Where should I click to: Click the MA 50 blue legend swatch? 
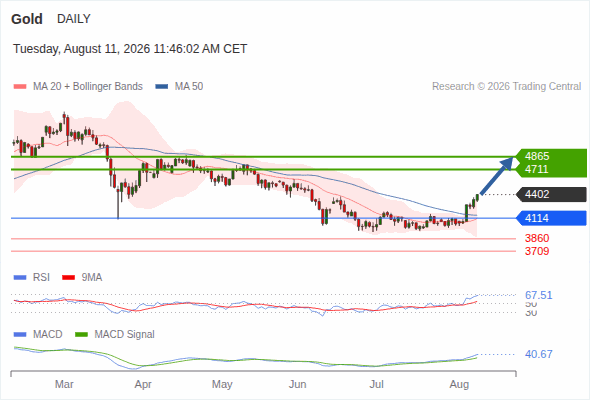coord(162,87)
